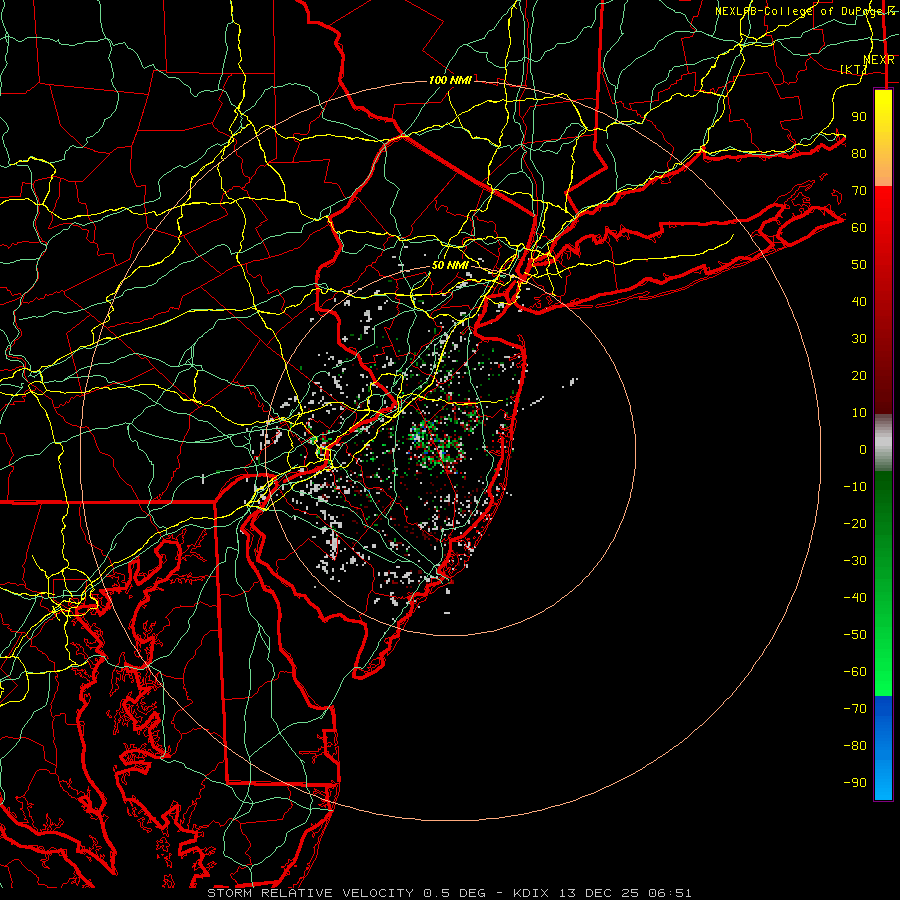Click the NEXR label above the scale
The width and height of the screenshot is (900, 900).
[879, 60]
